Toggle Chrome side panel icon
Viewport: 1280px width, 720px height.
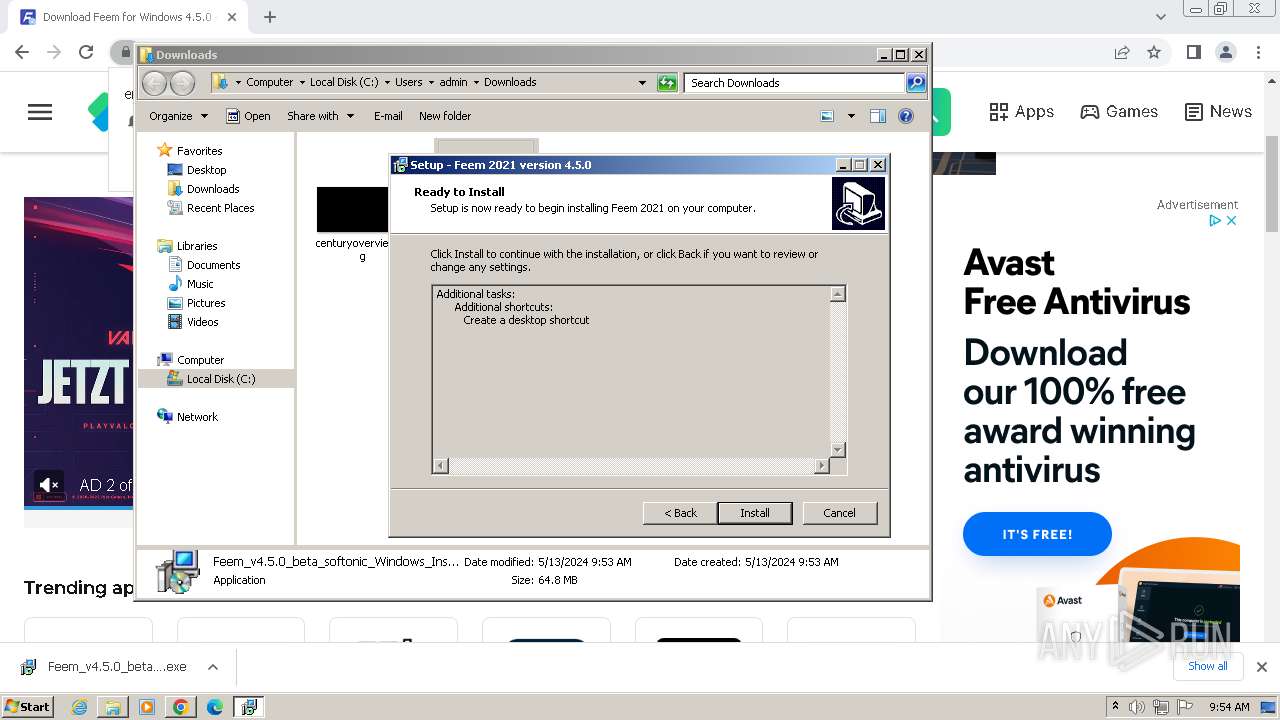1194,52
